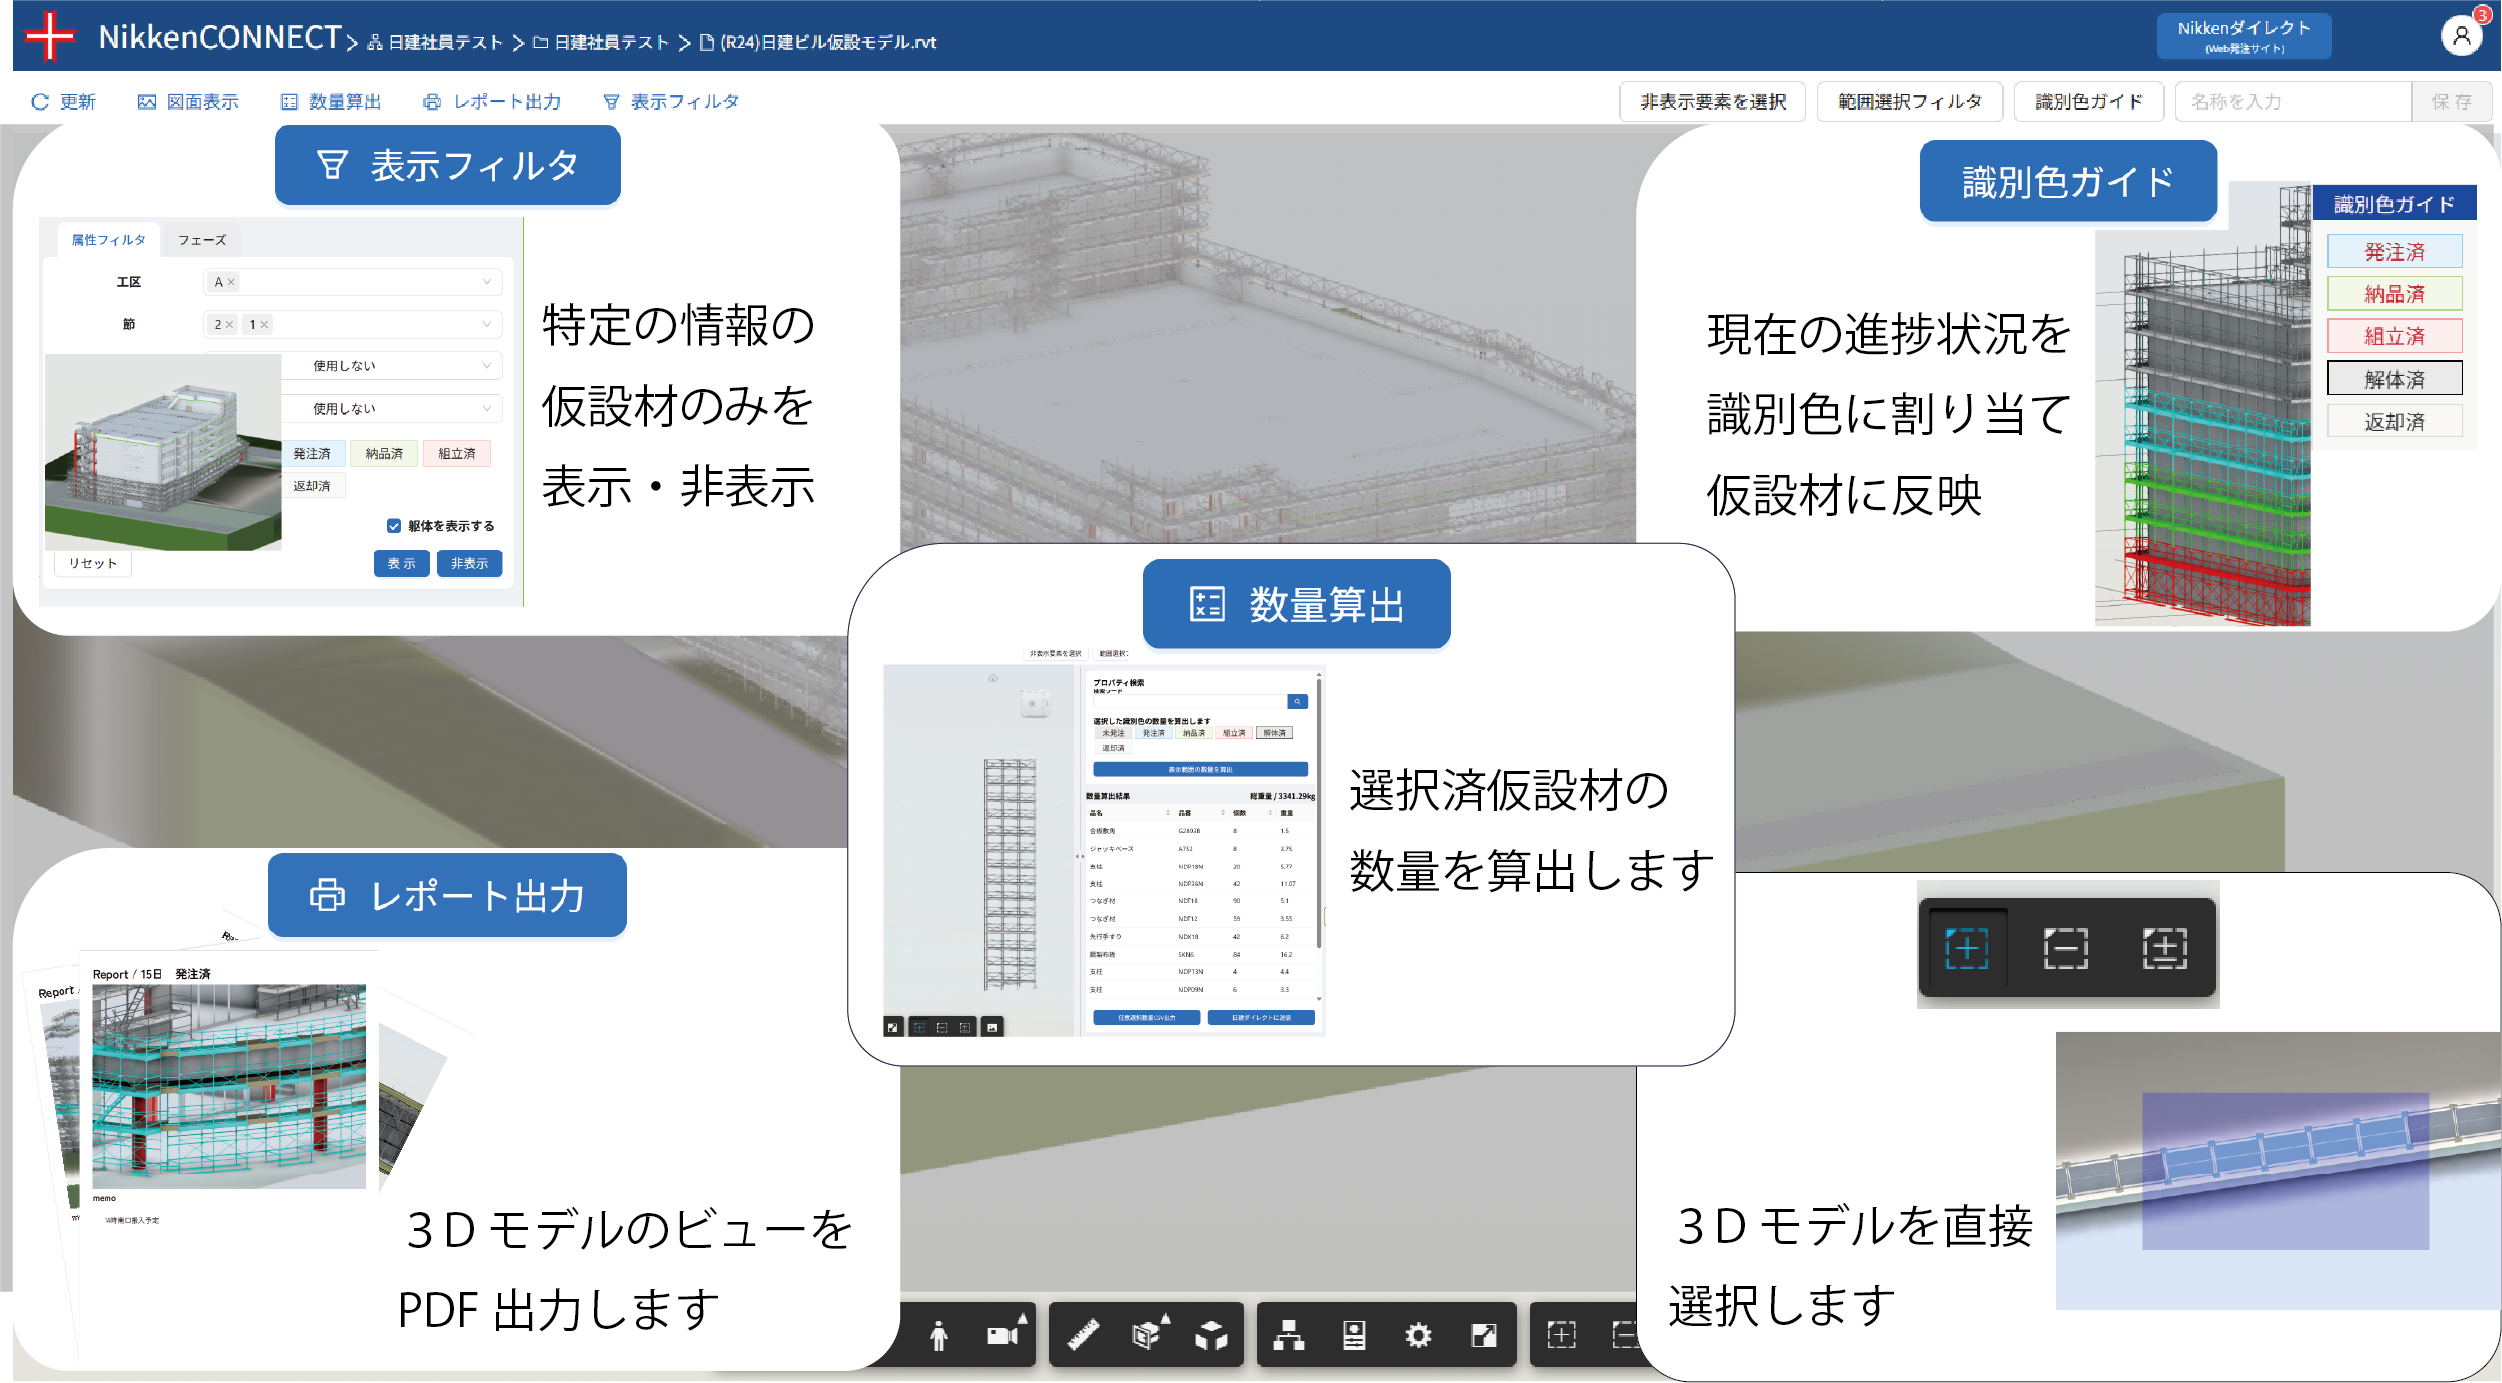
Task: Click the 名称を入力 text field
Action: pyautogui.click(x=2292, y=102)
